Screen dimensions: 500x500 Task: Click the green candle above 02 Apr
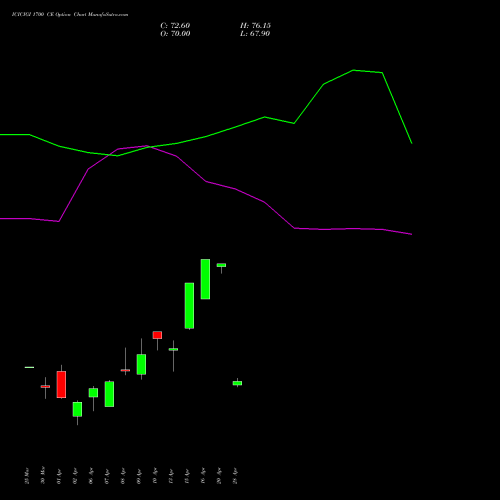(x=77, y=409)
